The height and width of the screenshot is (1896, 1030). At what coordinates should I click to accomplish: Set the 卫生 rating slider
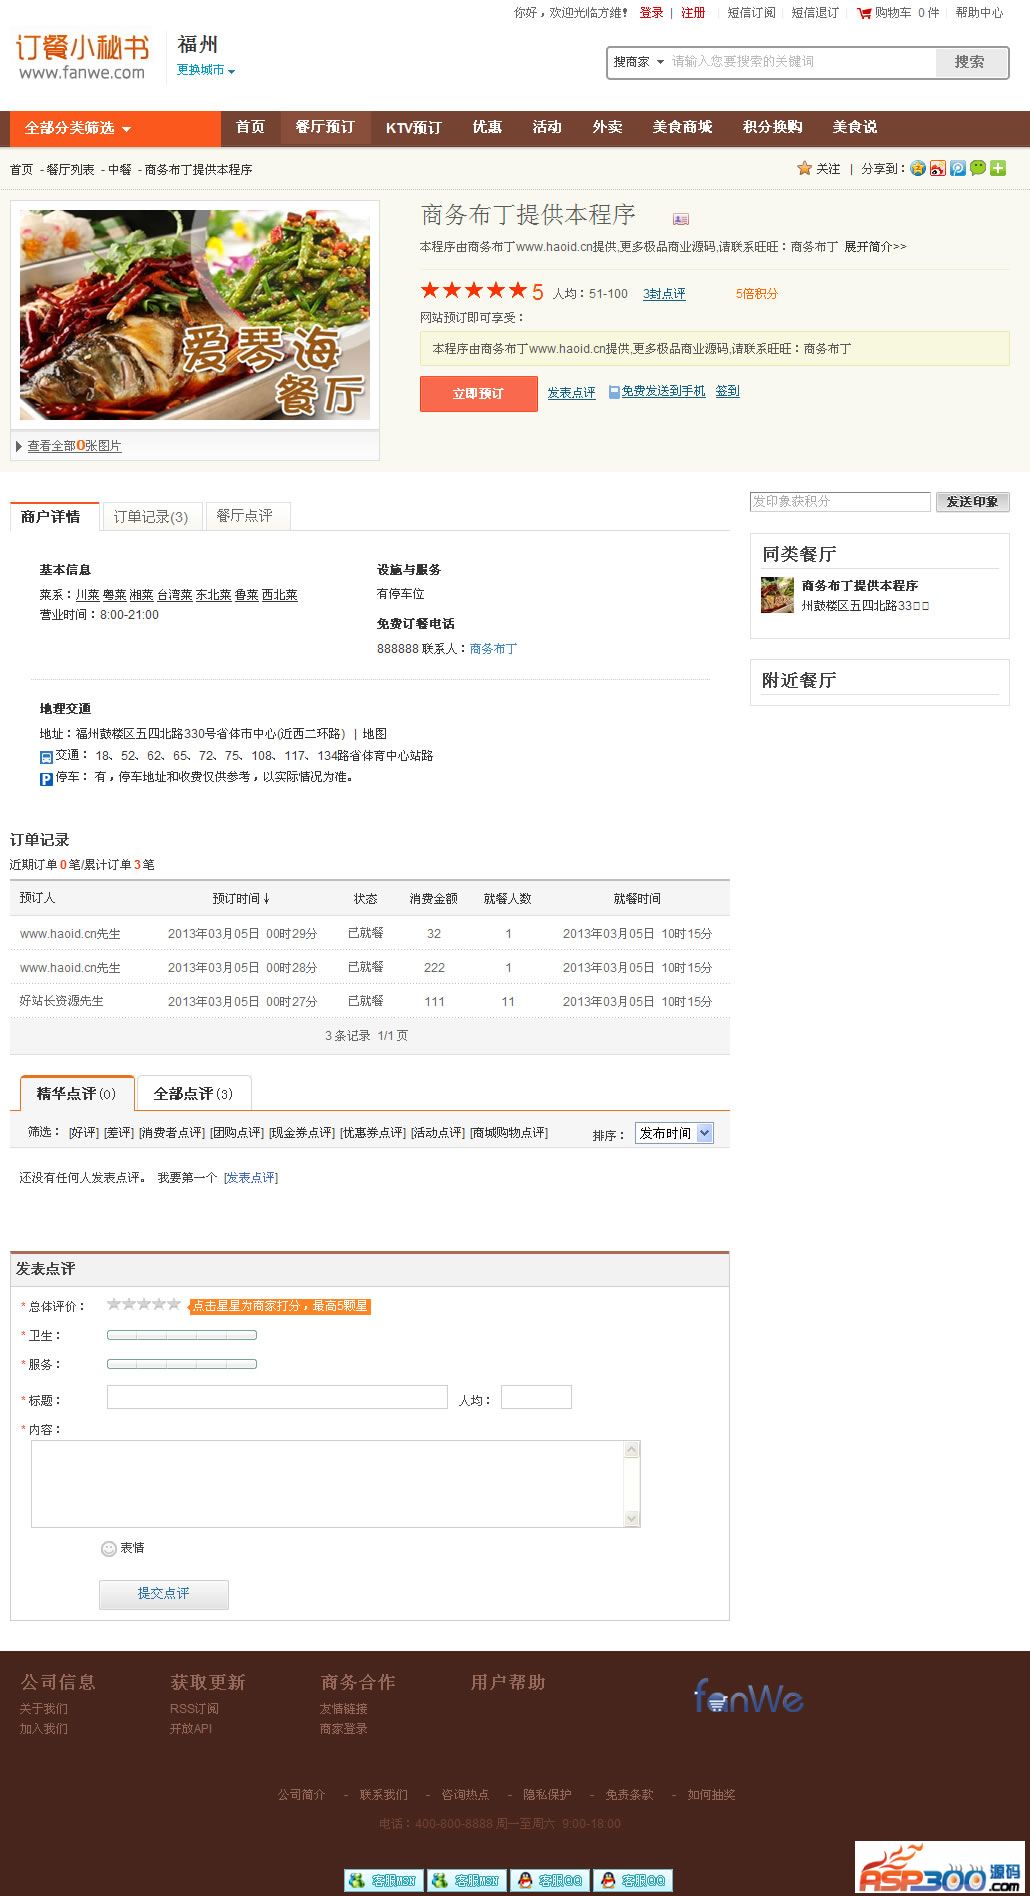[182, 1335]
